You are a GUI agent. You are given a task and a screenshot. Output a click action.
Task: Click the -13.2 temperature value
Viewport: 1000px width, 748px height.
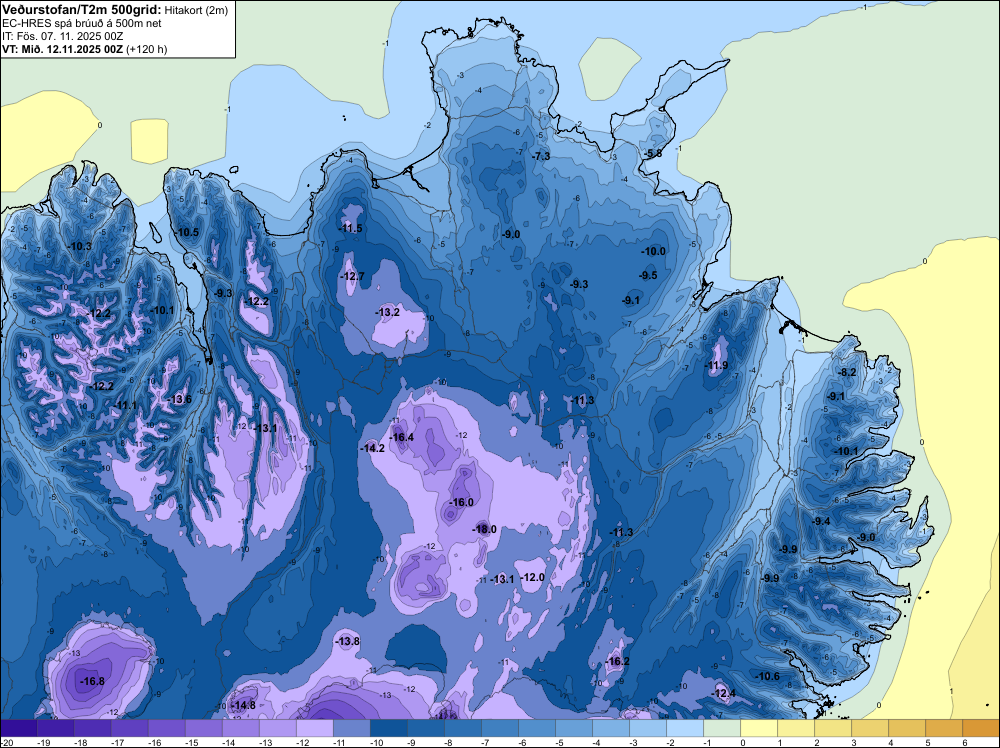(388, 312)
